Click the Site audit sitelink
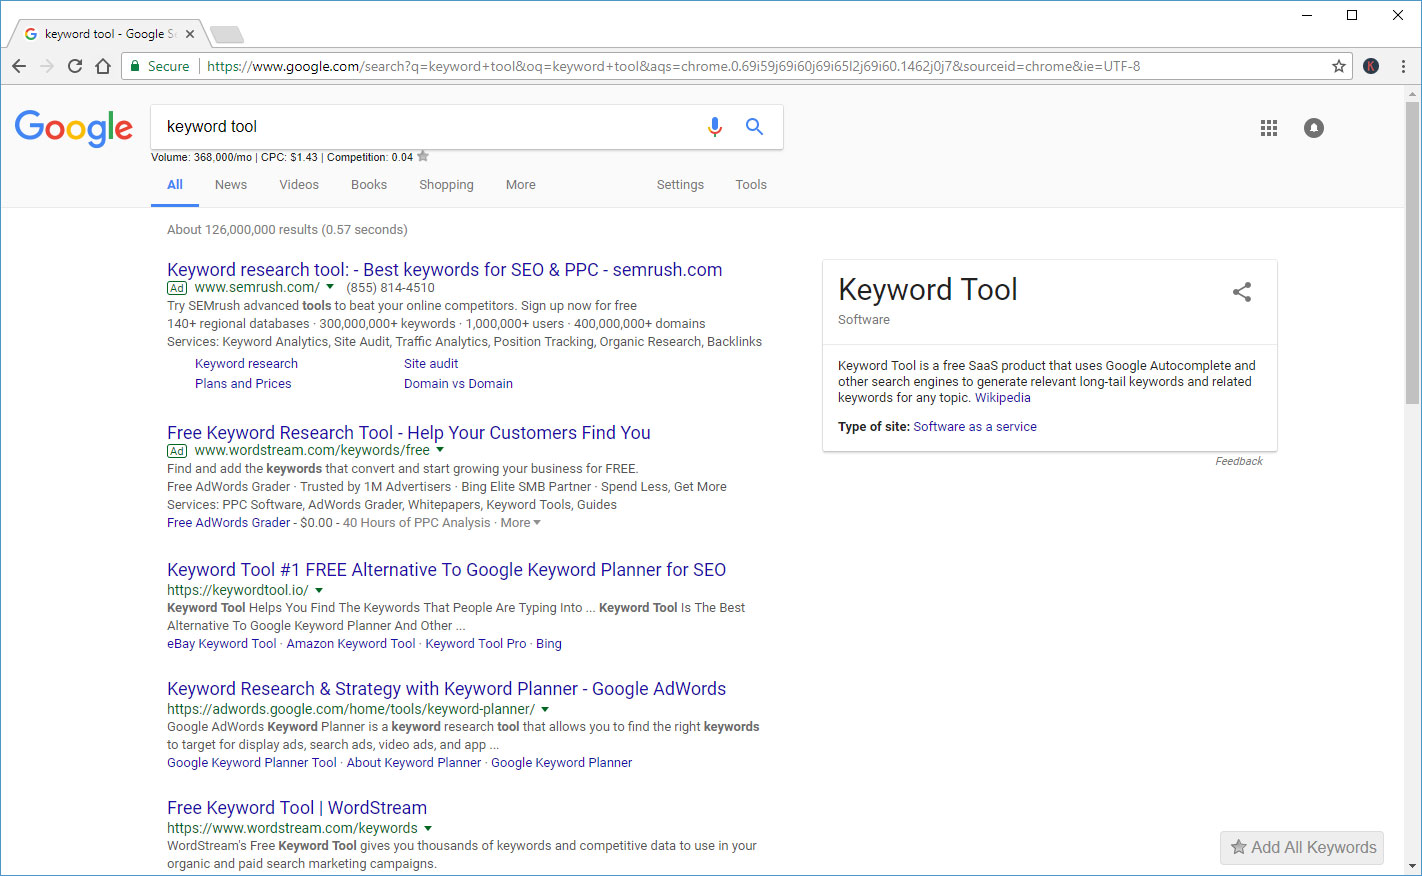This screenshot has width=1422, height=876. 431,364
